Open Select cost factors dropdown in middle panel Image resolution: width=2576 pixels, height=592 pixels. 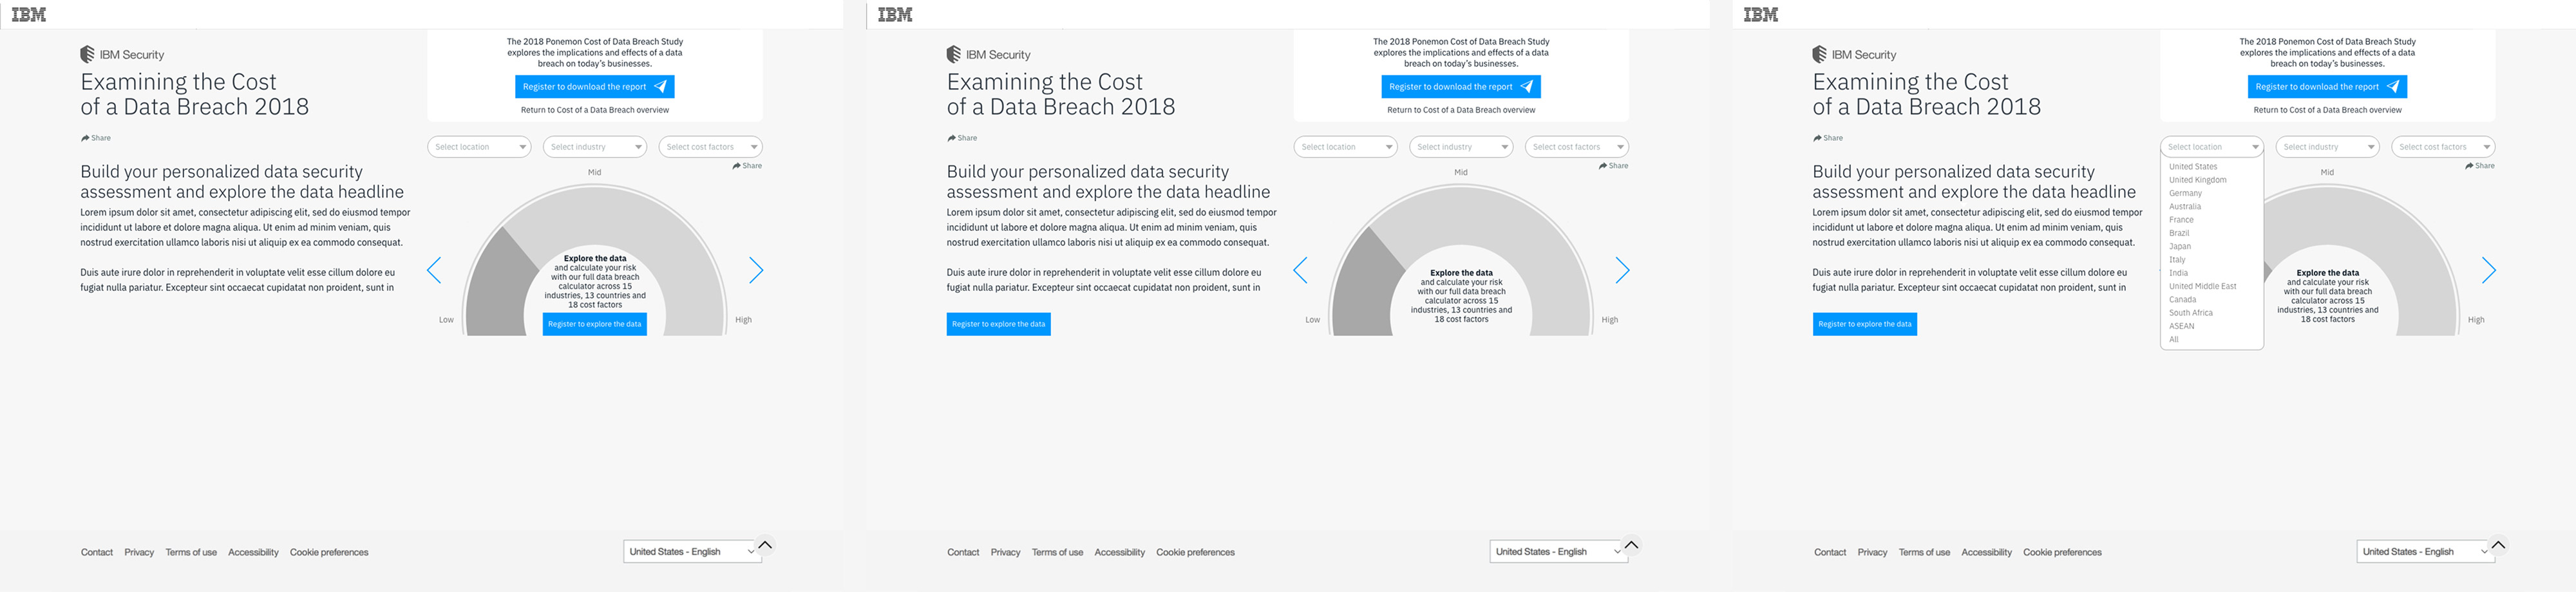click(1577, 147)
